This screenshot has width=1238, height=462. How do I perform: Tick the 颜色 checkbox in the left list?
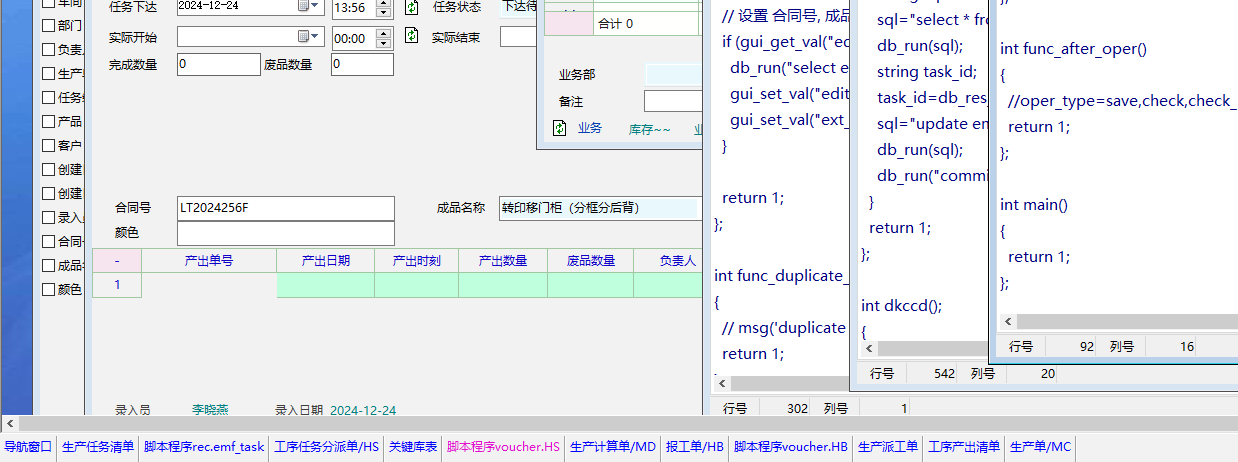[49, 290]
